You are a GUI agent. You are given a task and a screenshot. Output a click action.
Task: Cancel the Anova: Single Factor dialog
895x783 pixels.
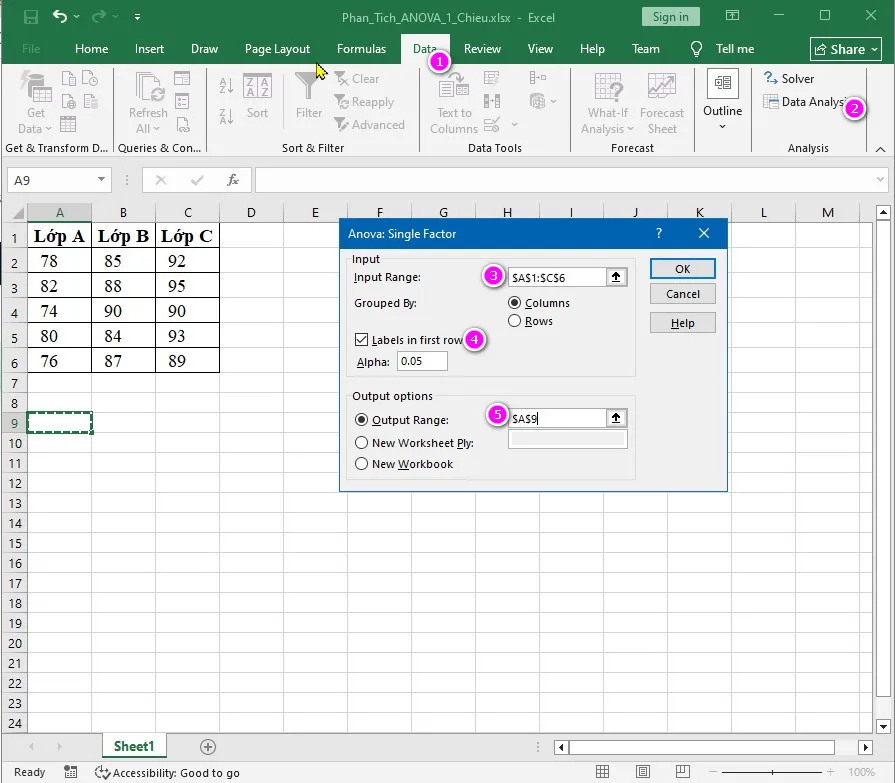(682, 293)
